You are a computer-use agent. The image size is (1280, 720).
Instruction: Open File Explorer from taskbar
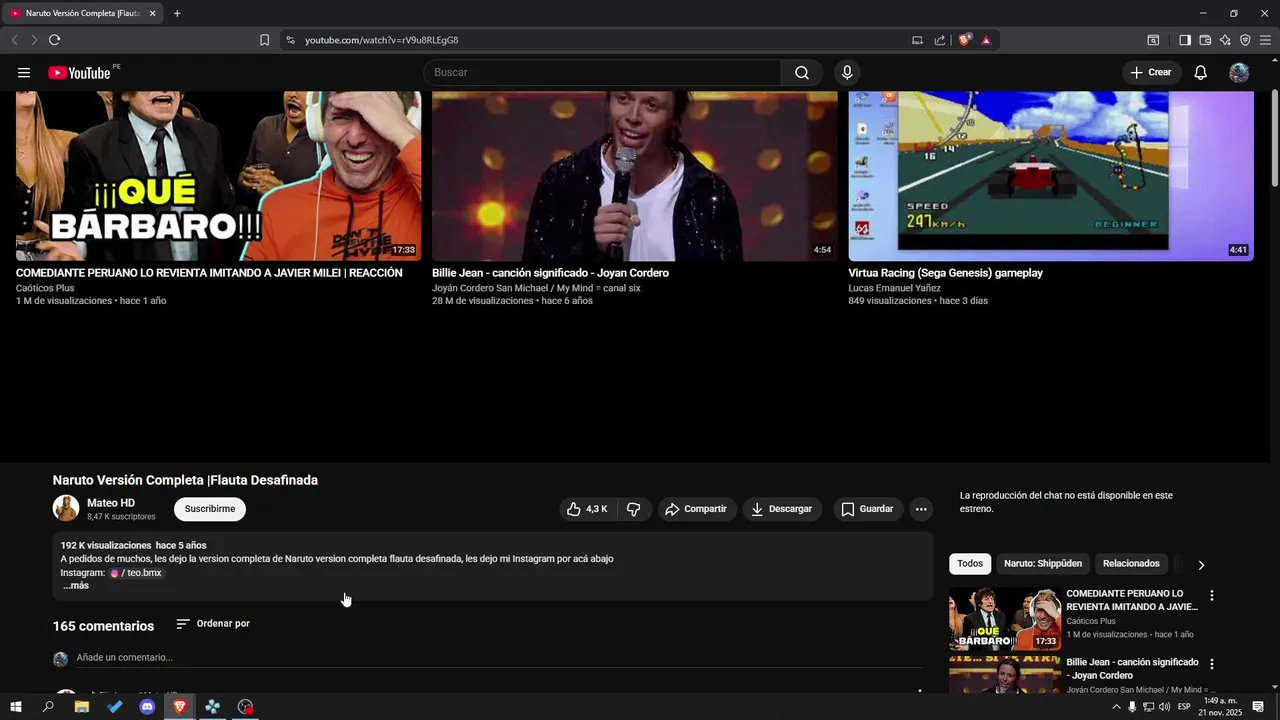click(x=82, y=707)
